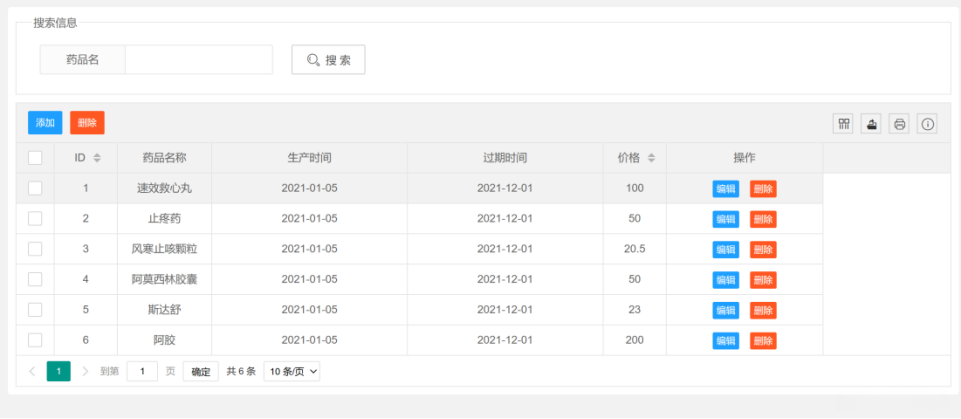The width and height of the screenshot is (961, 419).
Task: Toggle the select-all header checkbox
Action: tap(35, 158)
